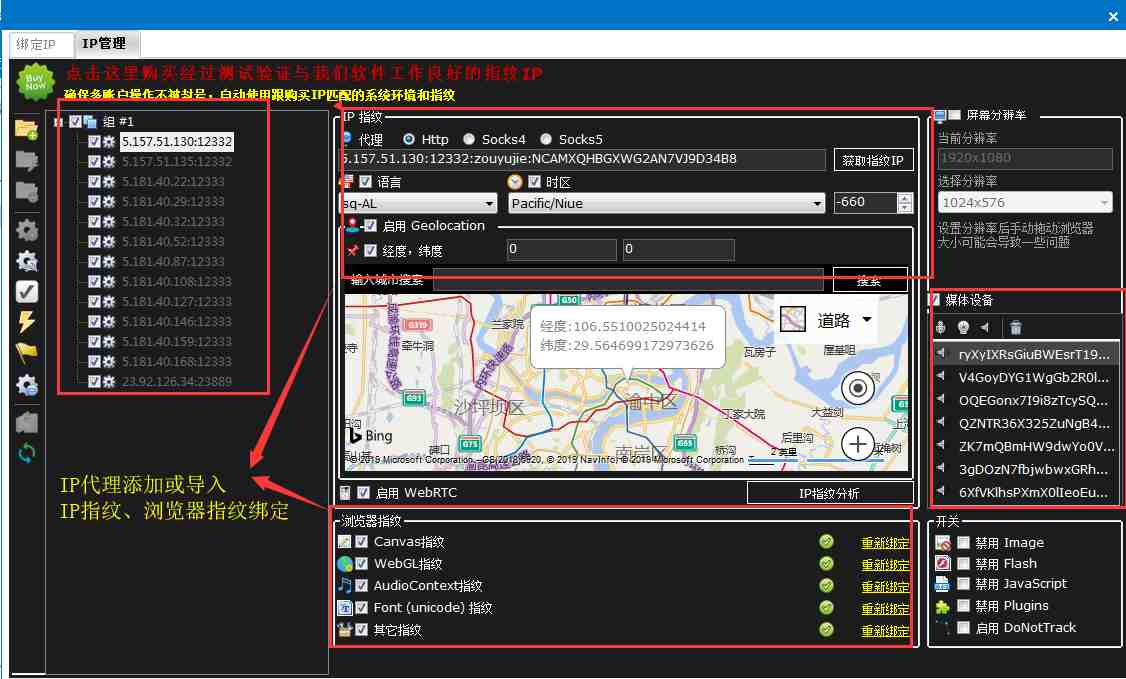The width and height of the screenshot is (1126, 679).
Task: Select proxy 5.157.51.135:12332 in tree
Action: [x=177, y=161]
